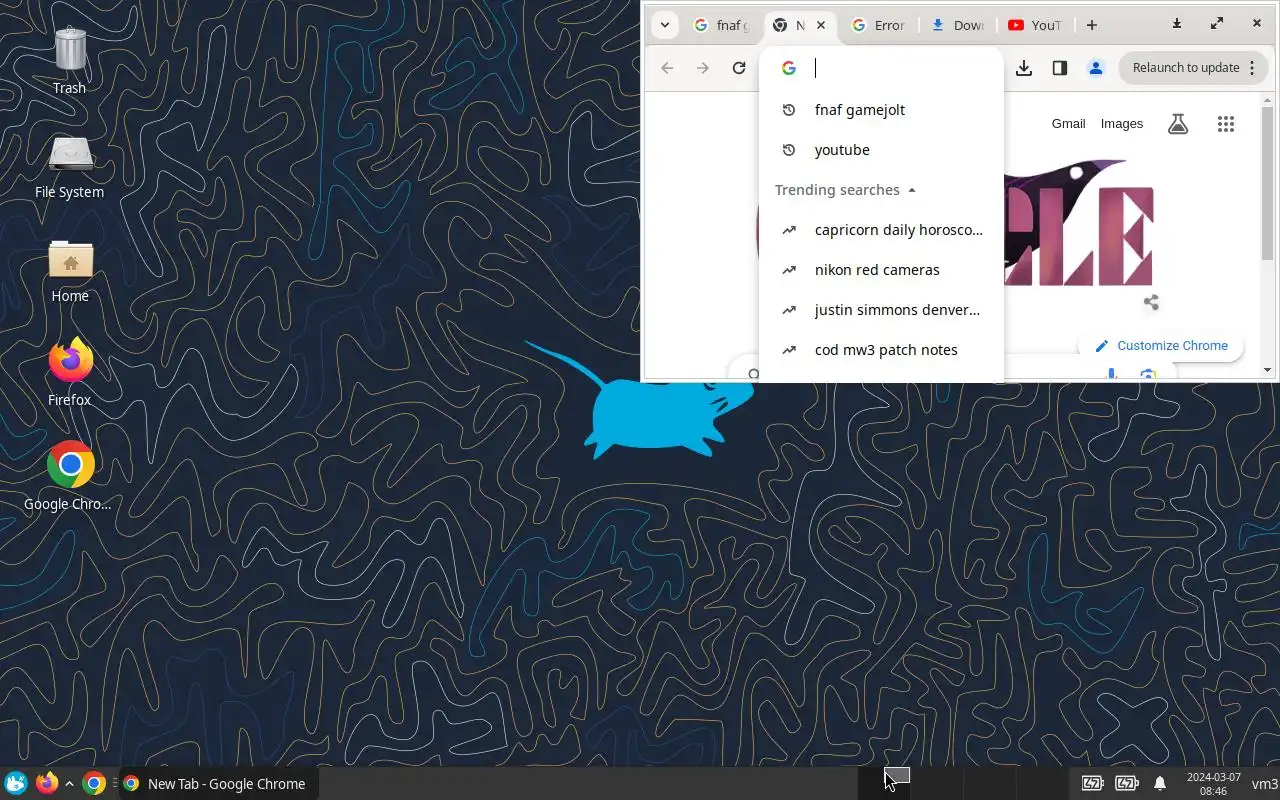Image resolution: width=1280 pixels, height=800 pixels.
Task: Click Relaunch to update
Action: 1186,68
